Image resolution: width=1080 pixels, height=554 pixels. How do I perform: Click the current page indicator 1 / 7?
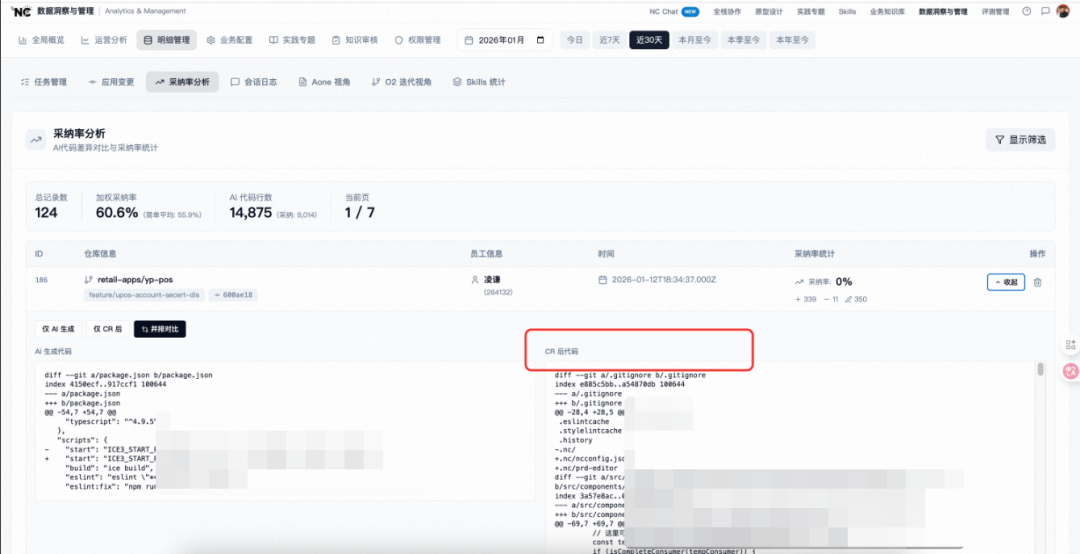click(x=360, y=213)
